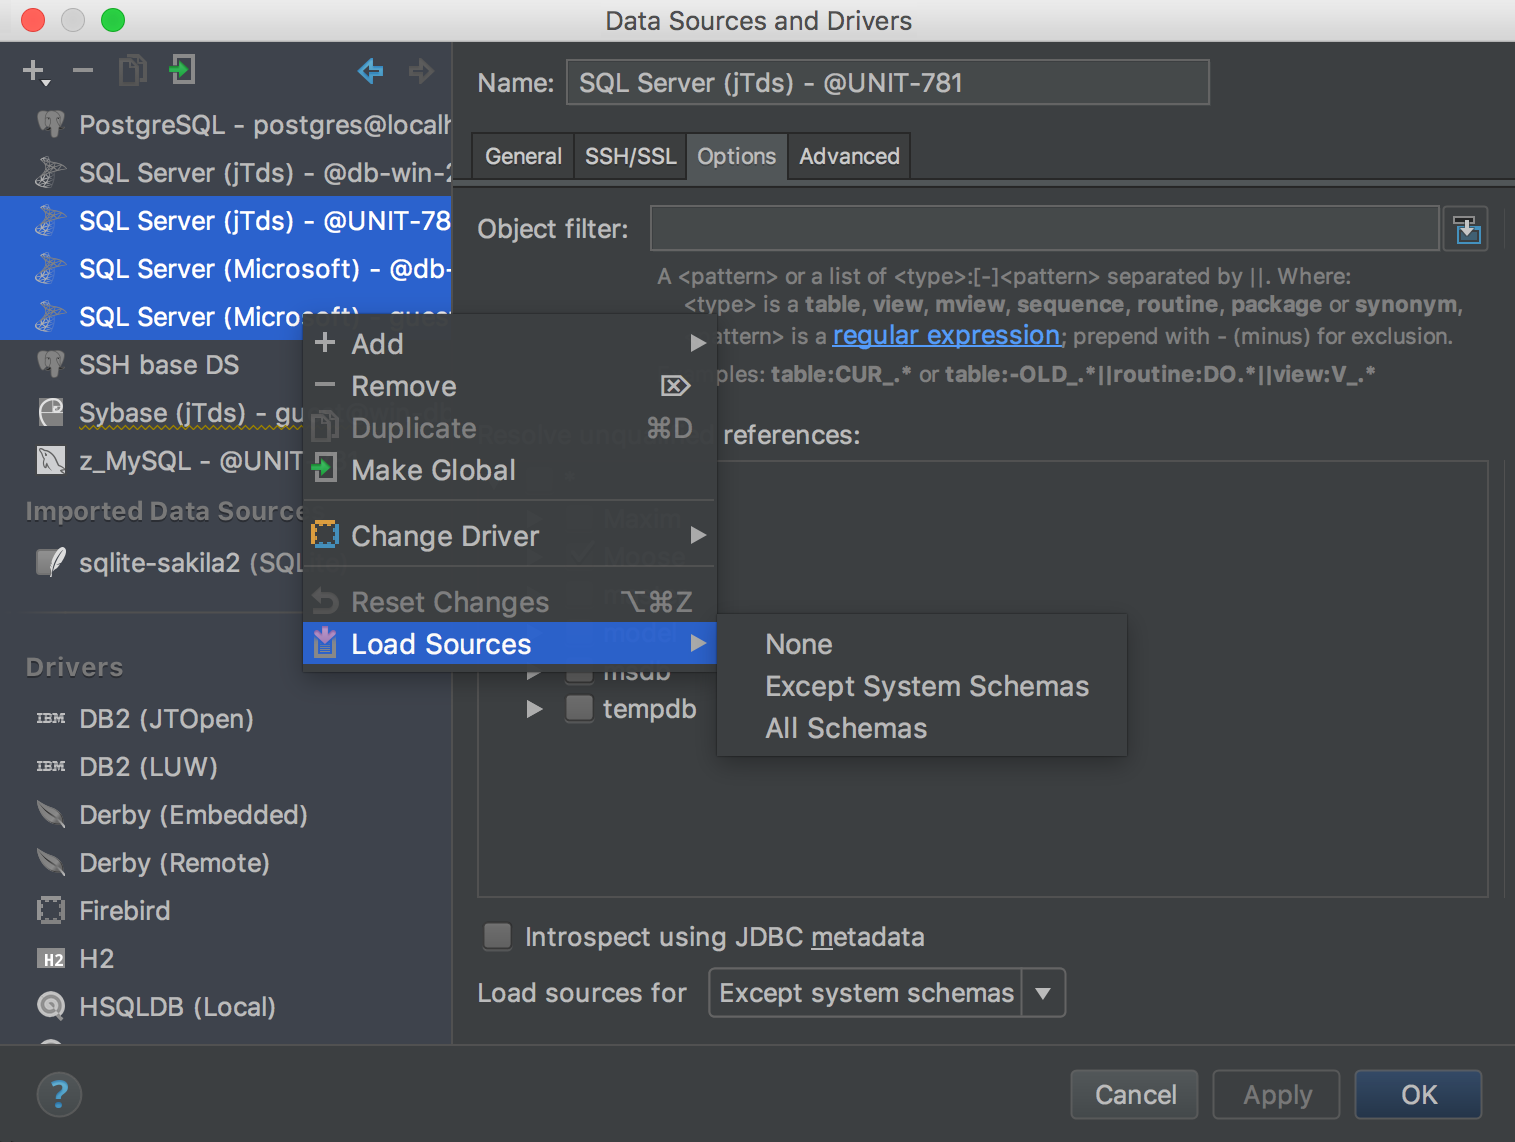
Task: Click the SQL Server db-win icon
Action: point(51,172)
